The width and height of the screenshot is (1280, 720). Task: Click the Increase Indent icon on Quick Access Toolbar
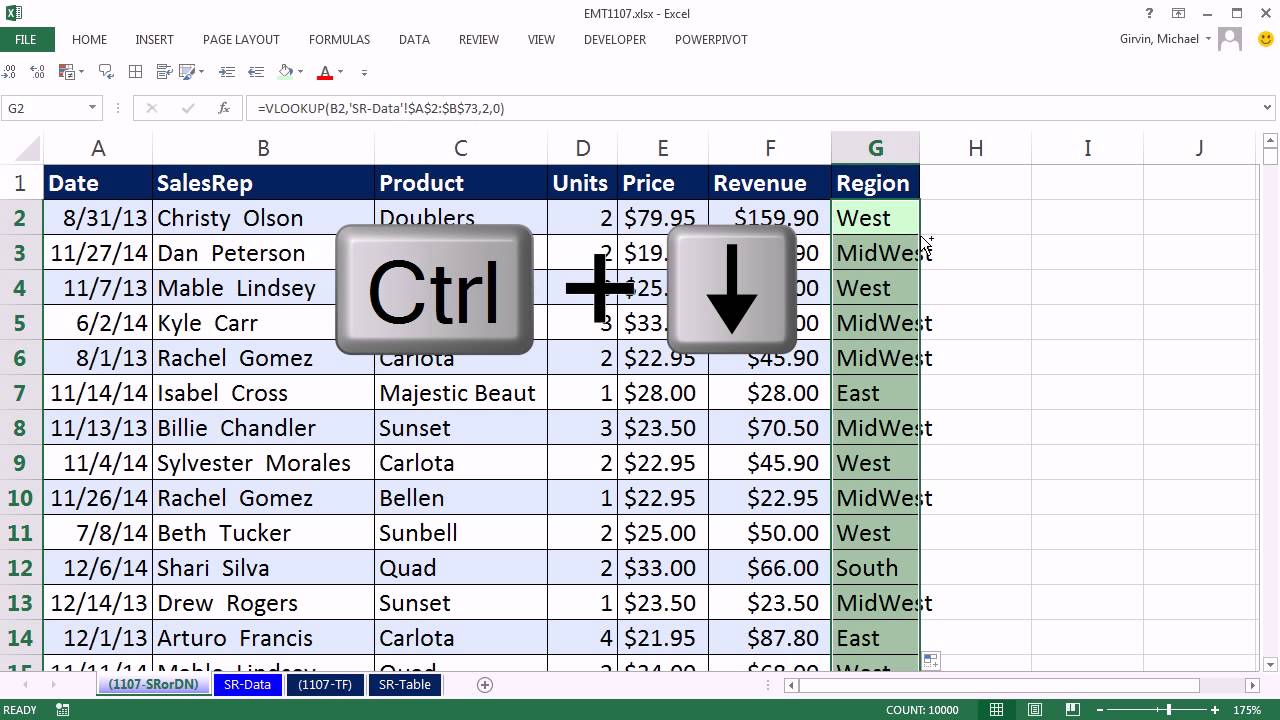228,72
